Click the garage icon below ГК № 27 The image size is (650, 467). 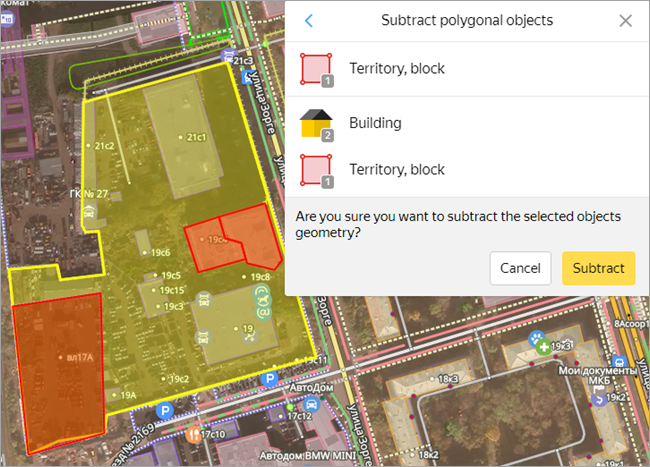coord(90,211)
